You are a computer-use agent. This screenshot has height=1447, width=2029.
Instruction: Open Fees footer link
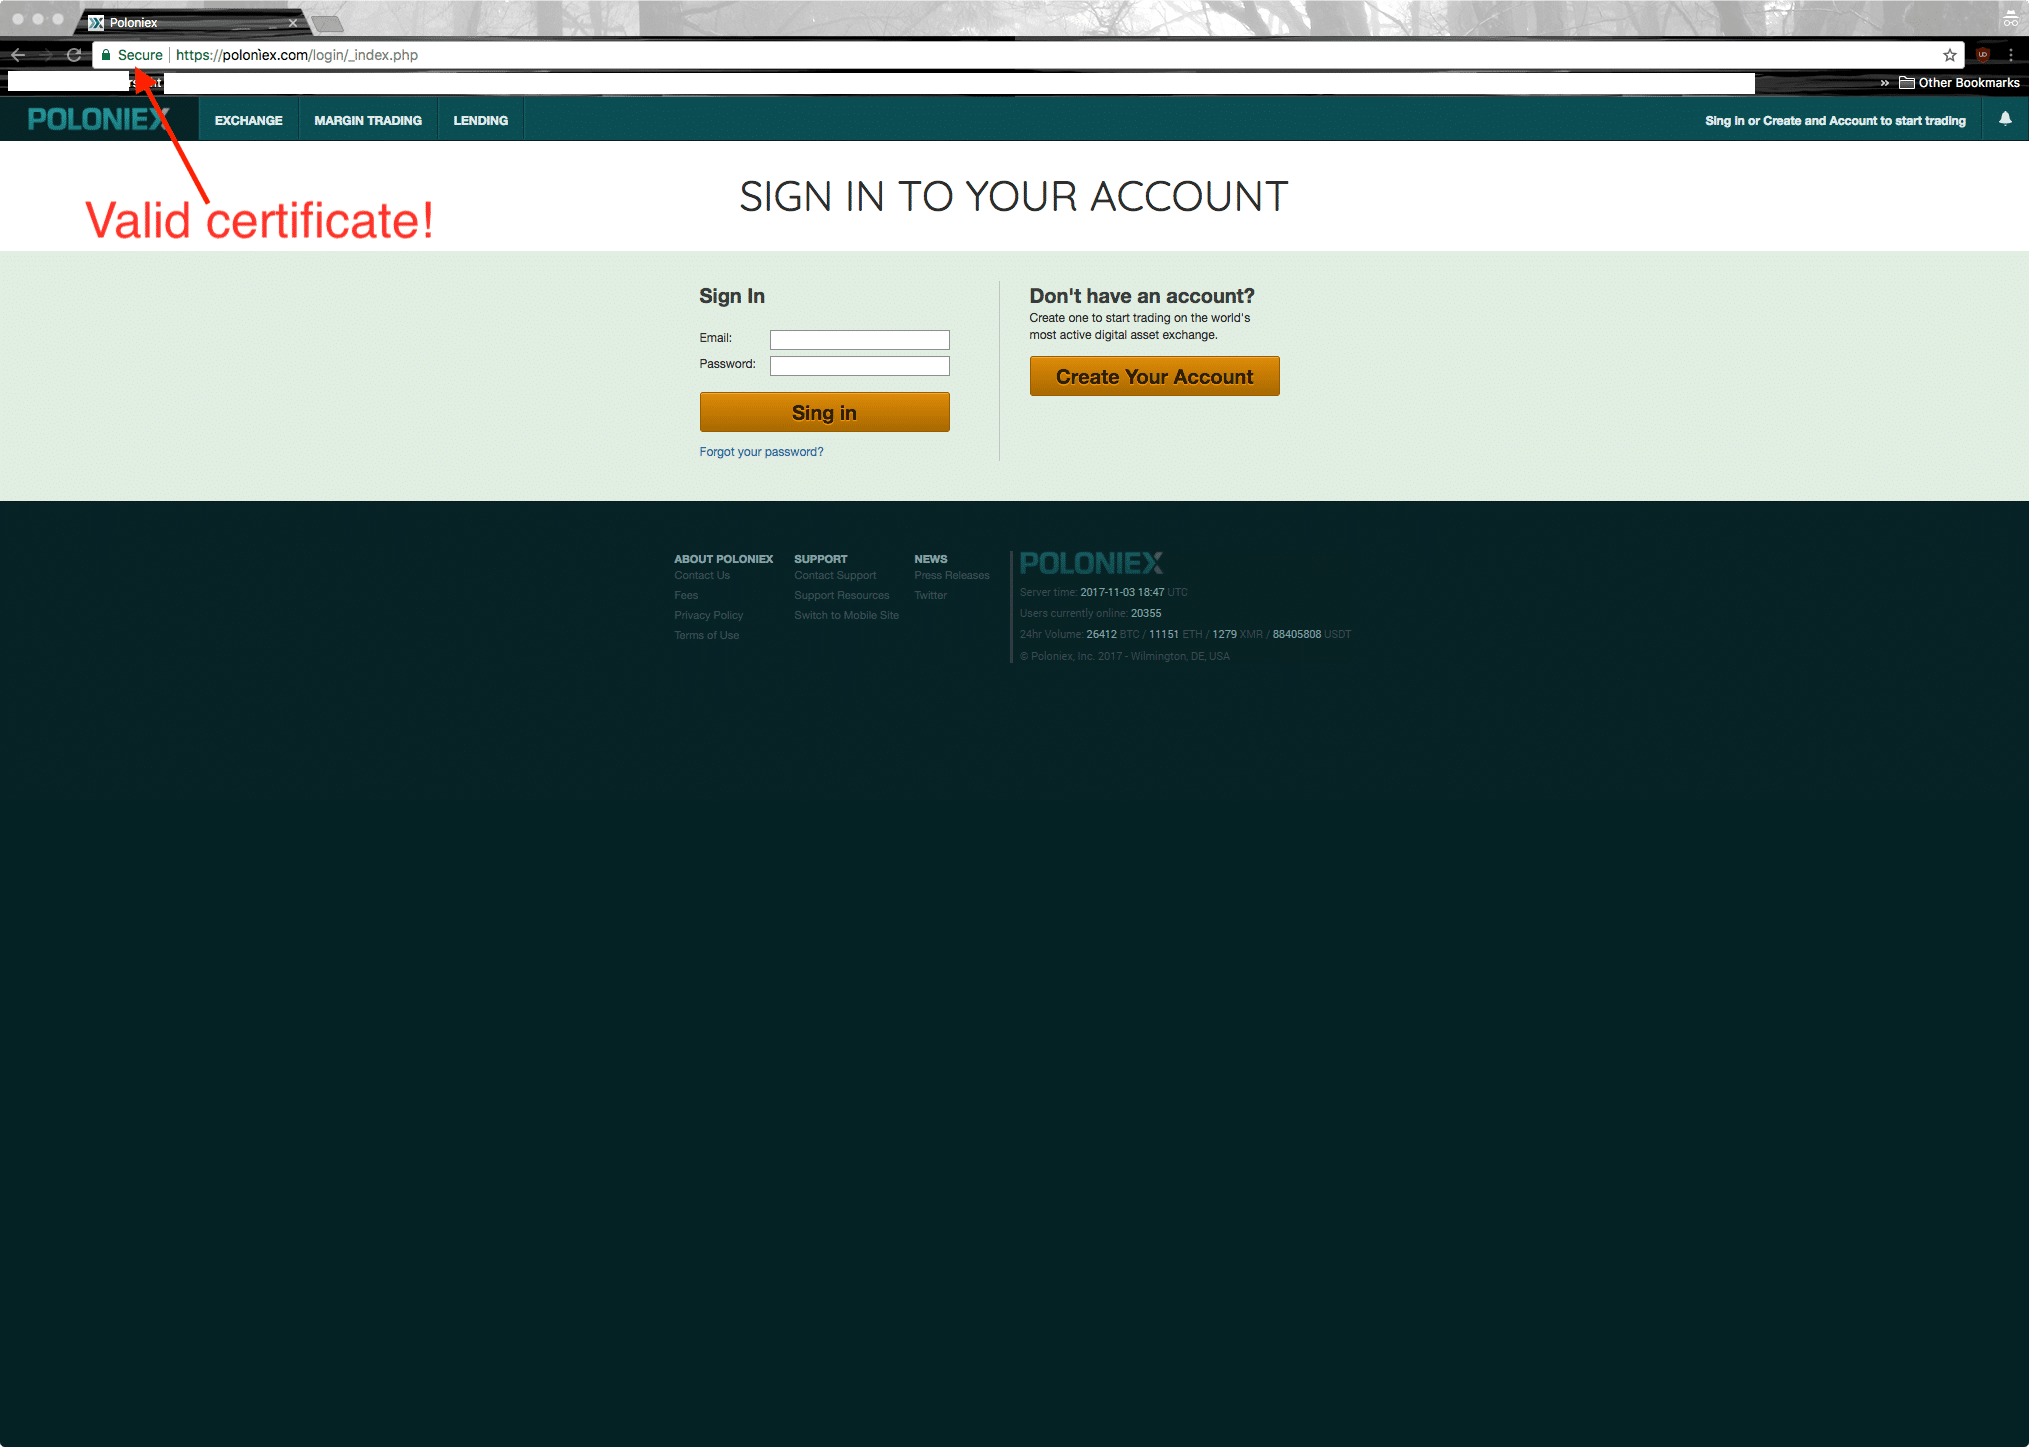(x=686, y=596)
